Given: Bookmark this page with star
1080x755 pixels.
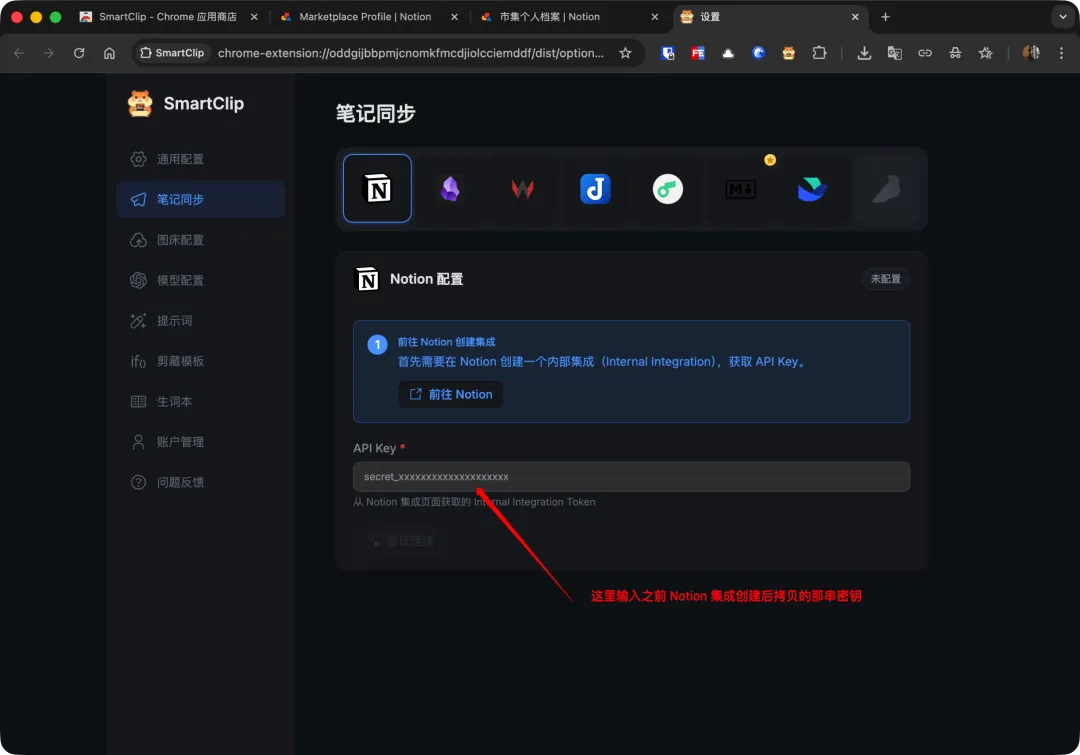Looking at the screenshot, I should (625, 53).
